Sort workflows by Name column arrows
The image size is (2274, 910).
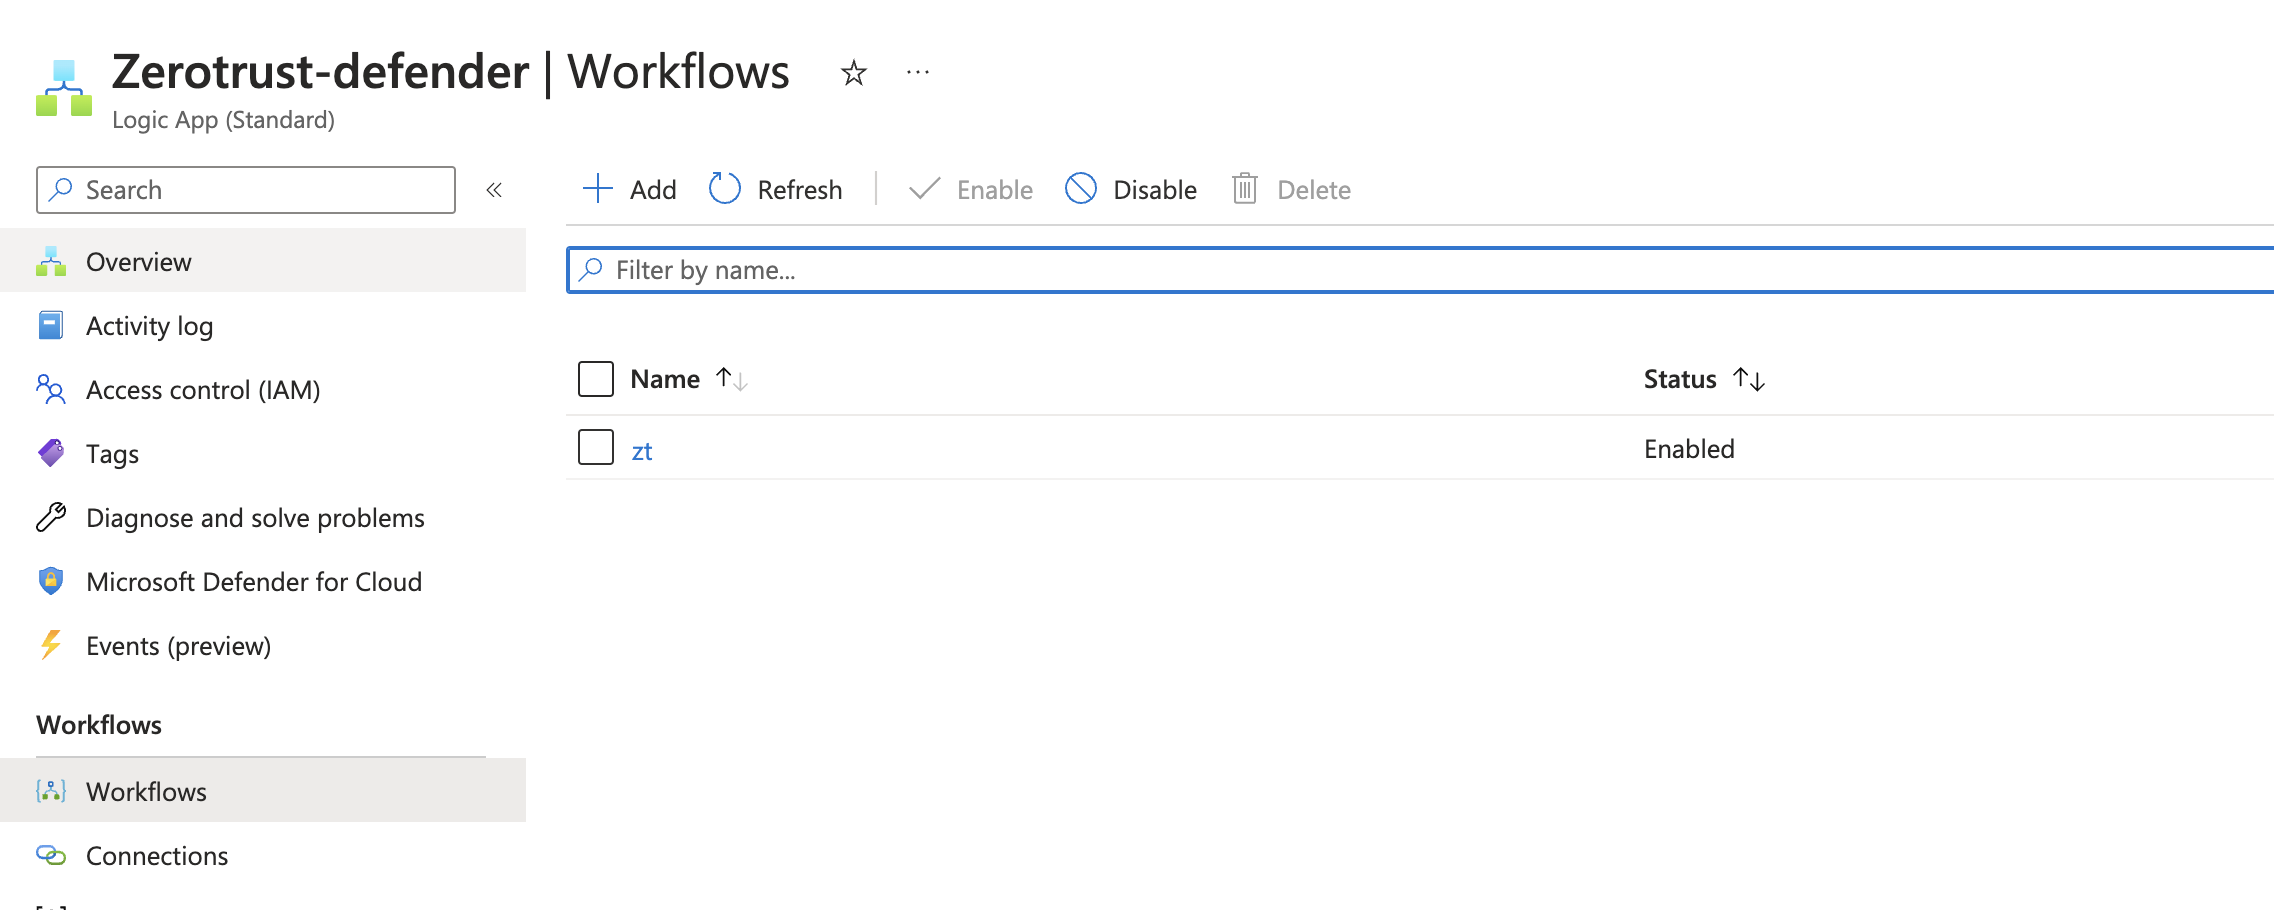[732, 379]
